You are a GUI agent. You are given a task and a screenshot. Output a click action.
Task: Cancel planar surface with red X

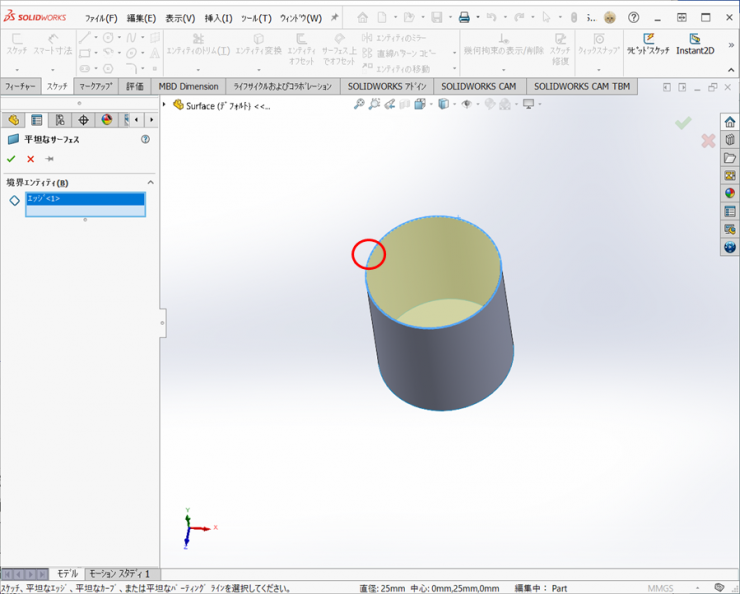tap(30, 159)
